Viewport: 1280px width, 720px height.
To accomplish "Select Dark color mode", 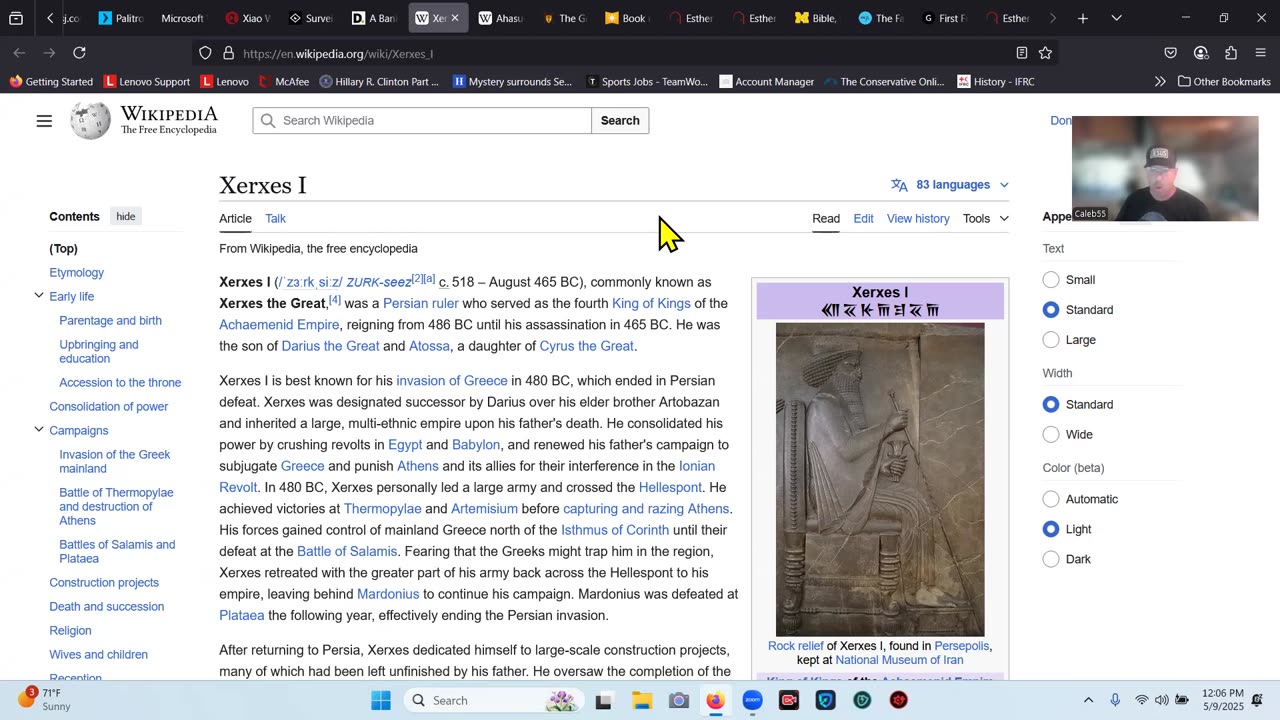I will point(1051,559).
